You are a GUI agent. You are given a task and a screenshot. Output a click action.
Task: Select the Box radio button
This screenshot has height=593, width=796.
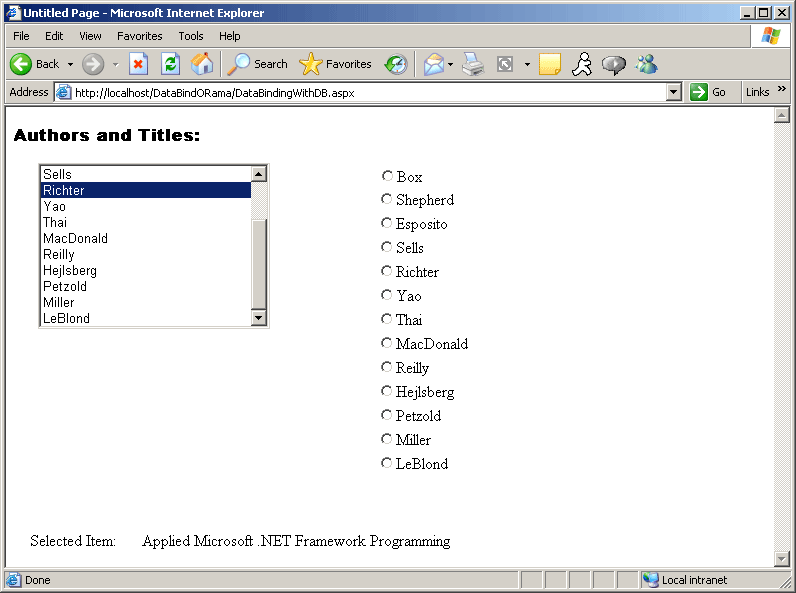point(387,176)
